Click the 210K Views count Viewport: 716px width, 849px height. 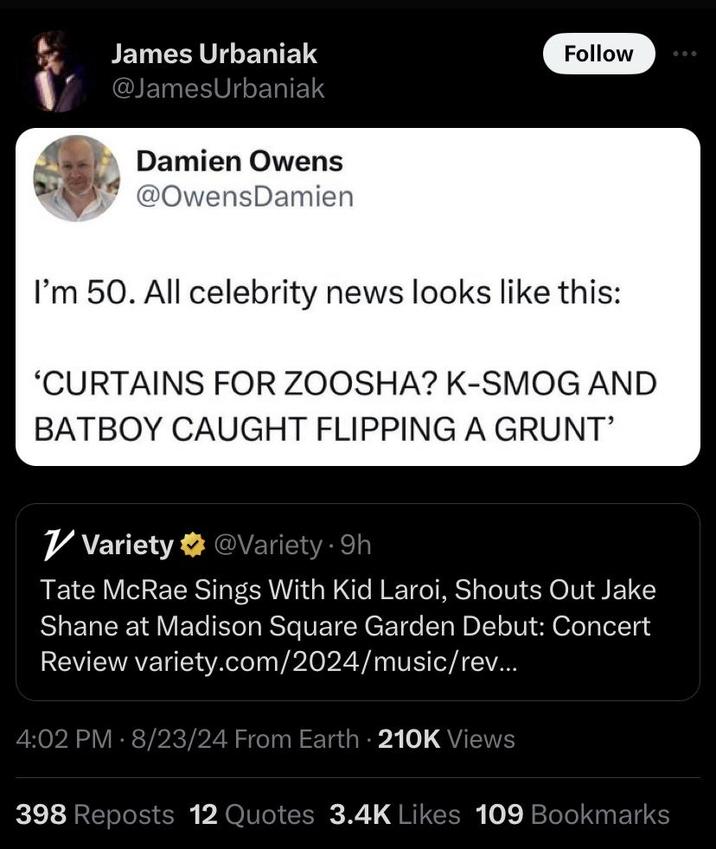(x=446, y=739)
